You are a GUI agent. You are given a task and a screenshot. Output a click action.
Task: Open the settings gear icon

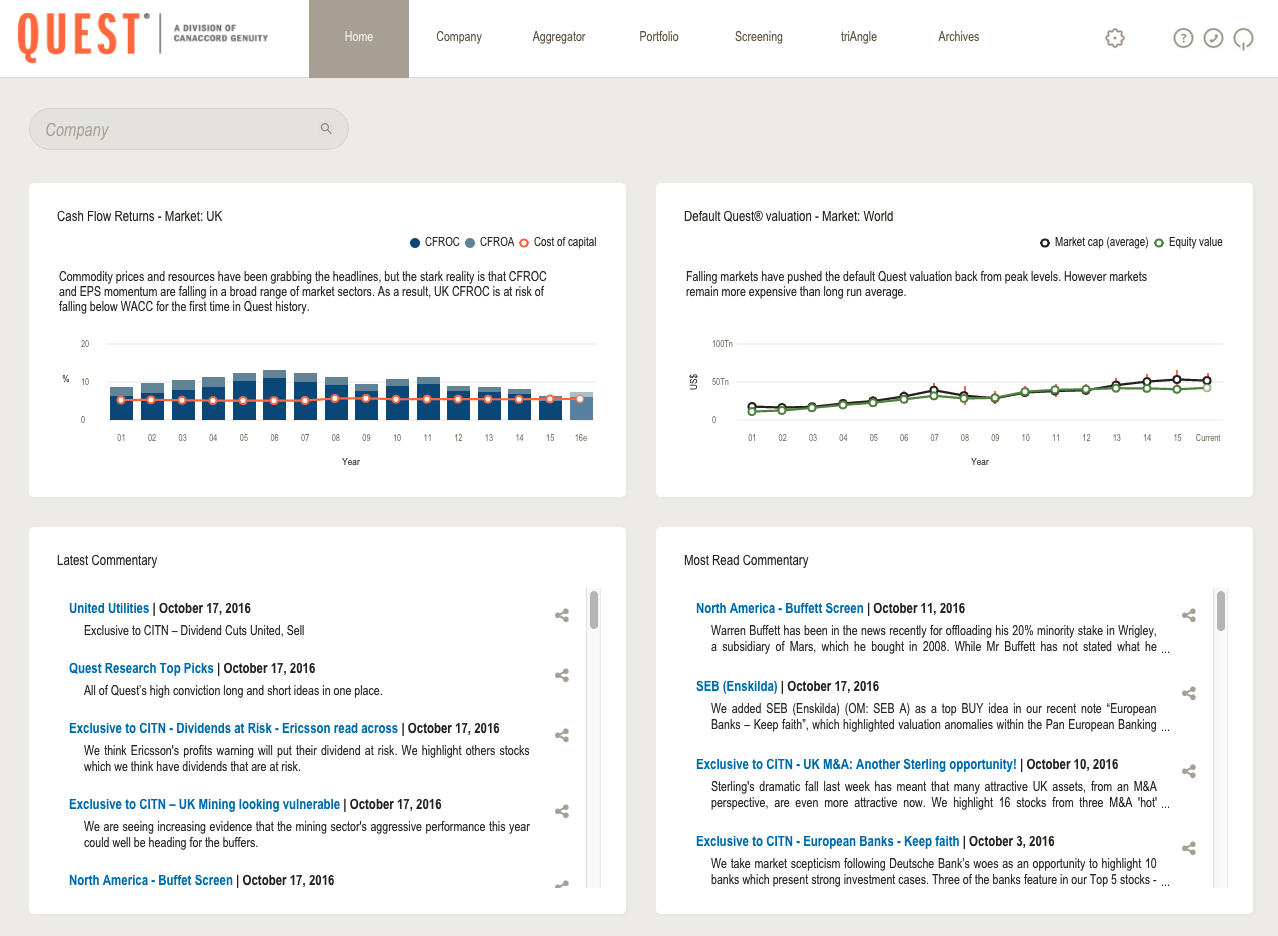1115,38
